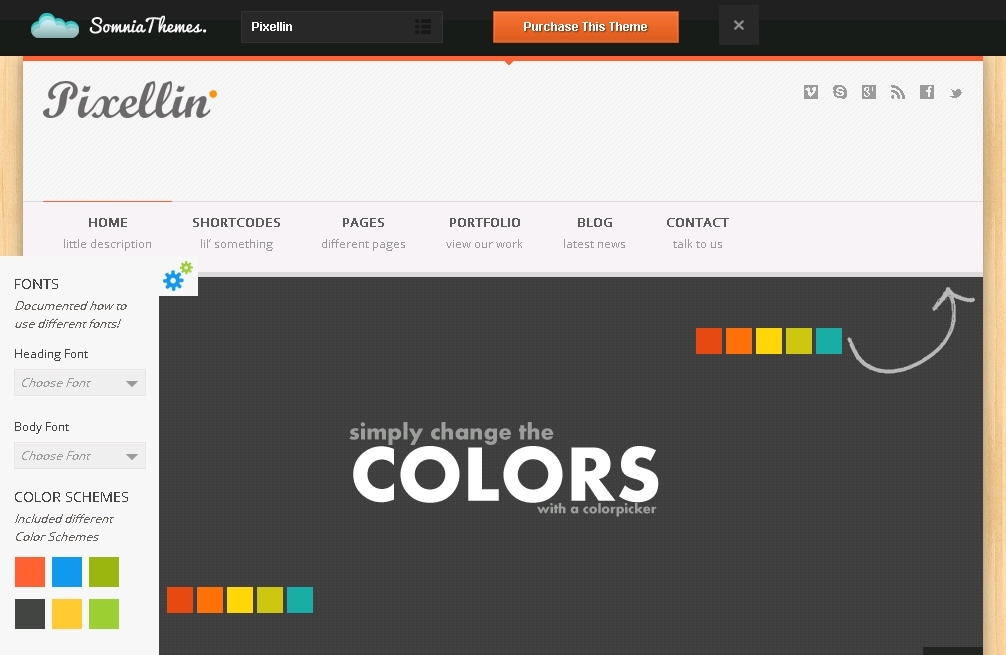Image resolution: width=1006 pixels, height=655 pixels.
Task: Open the Body Font dropdown
Action: tap(80, 456)
